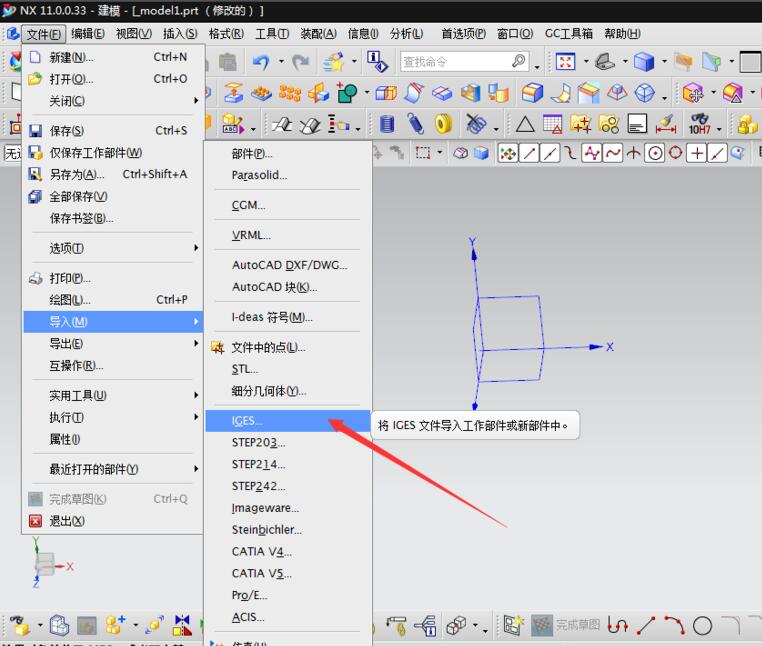
Task: Click the pattern feature orange dots icon
Action: coord(290,92)
